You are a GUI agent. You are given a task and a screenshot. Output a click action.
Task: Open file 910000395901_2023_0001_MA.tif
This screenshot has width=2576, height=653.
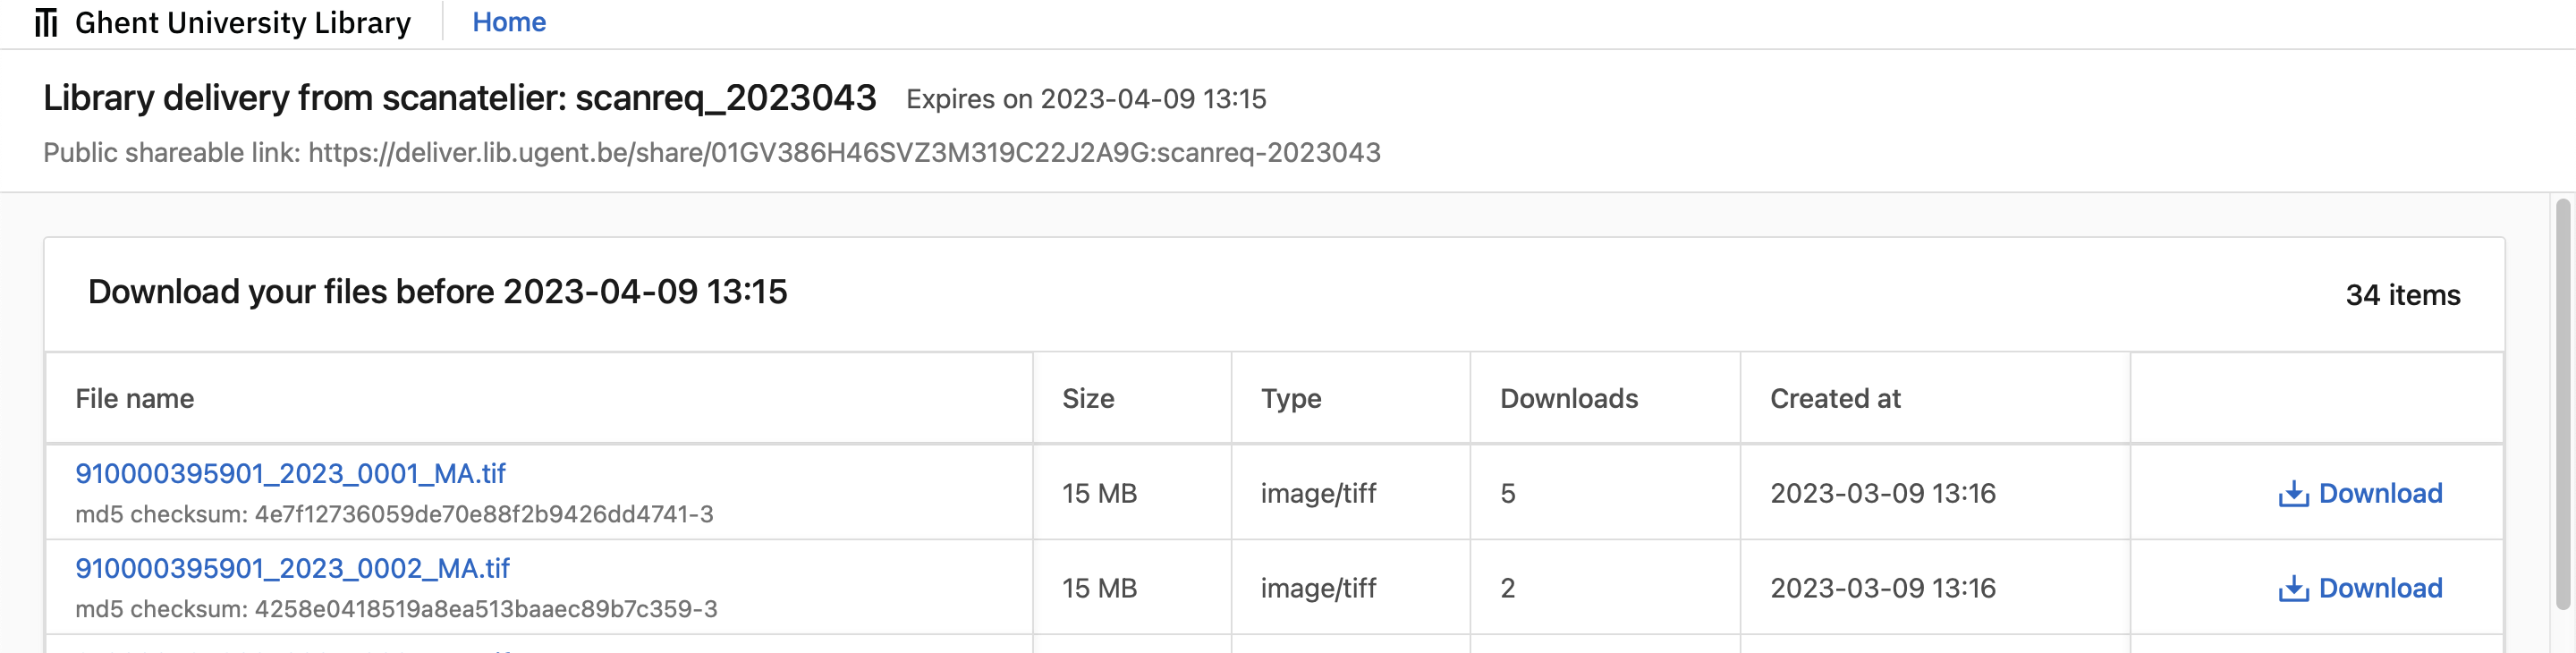(292, 471)
